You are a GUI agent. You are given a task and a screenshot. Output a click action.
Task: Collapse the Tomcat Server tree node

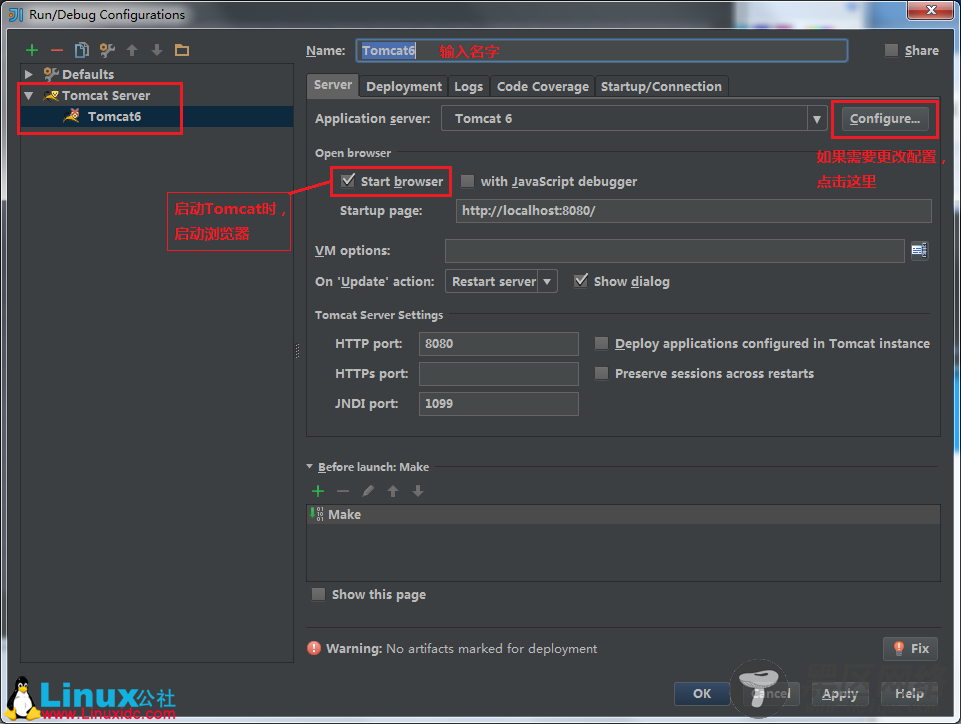[28, 96]
